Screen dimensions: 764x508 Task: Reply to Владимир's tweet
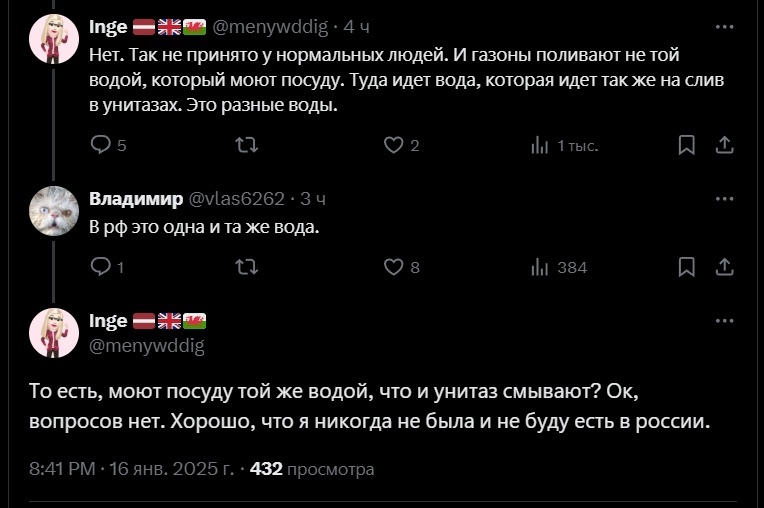pyautogui.click(x=100, y=267)
